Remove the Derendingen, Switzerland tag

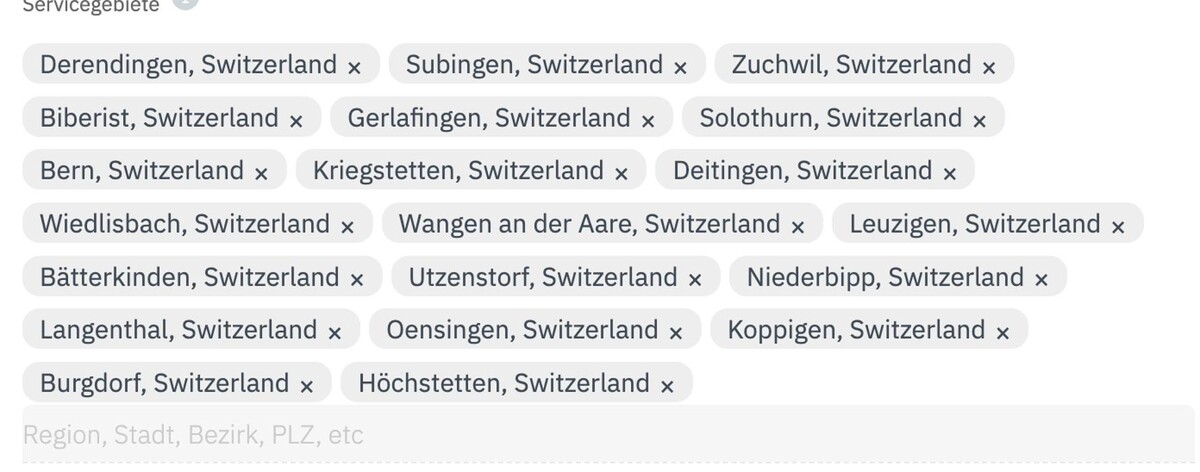point(354,67)
